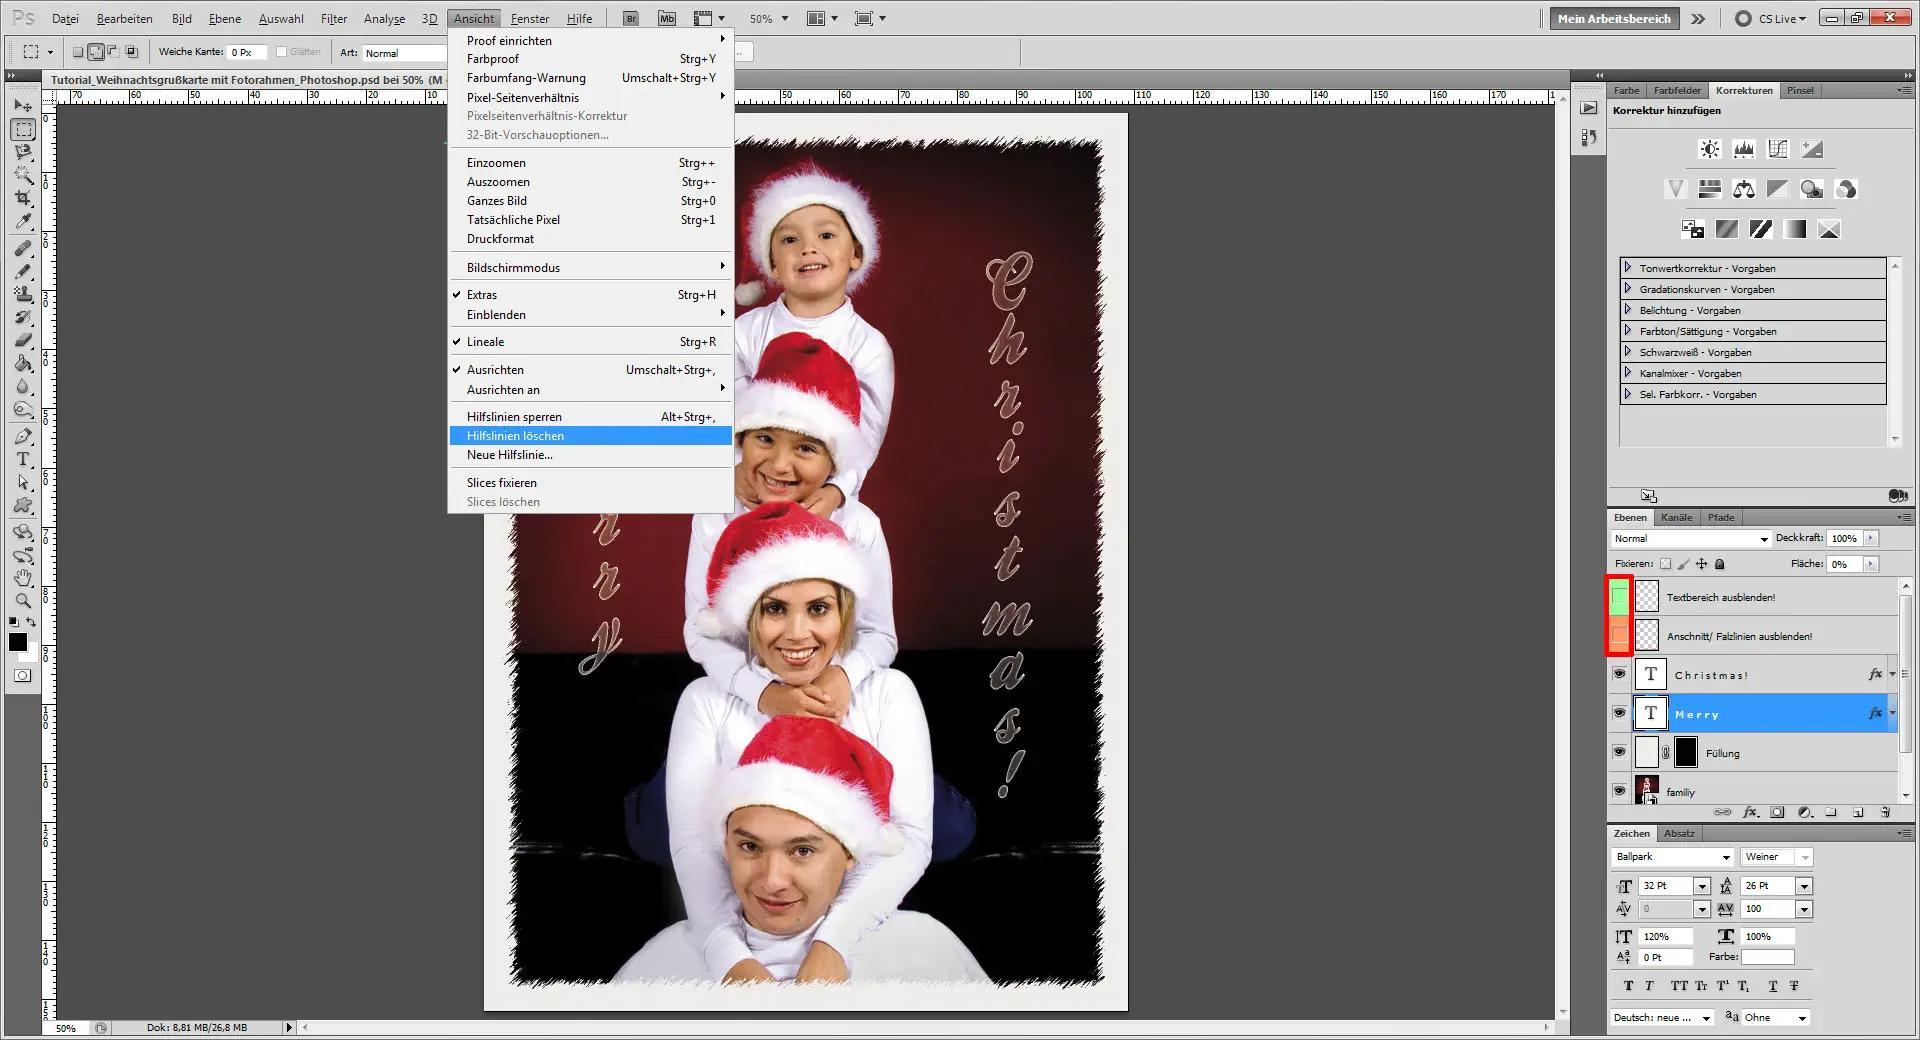
Task: Toggle visibility of the family layer
Action: [x=1619, y=791]
